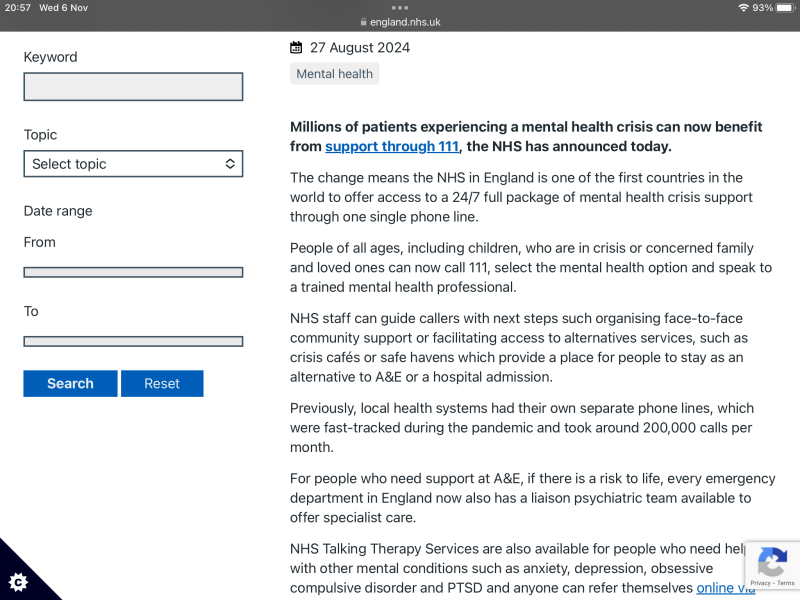Tap the three-dot multitasking control at top
800x600 pixels.
pos(400,7)
